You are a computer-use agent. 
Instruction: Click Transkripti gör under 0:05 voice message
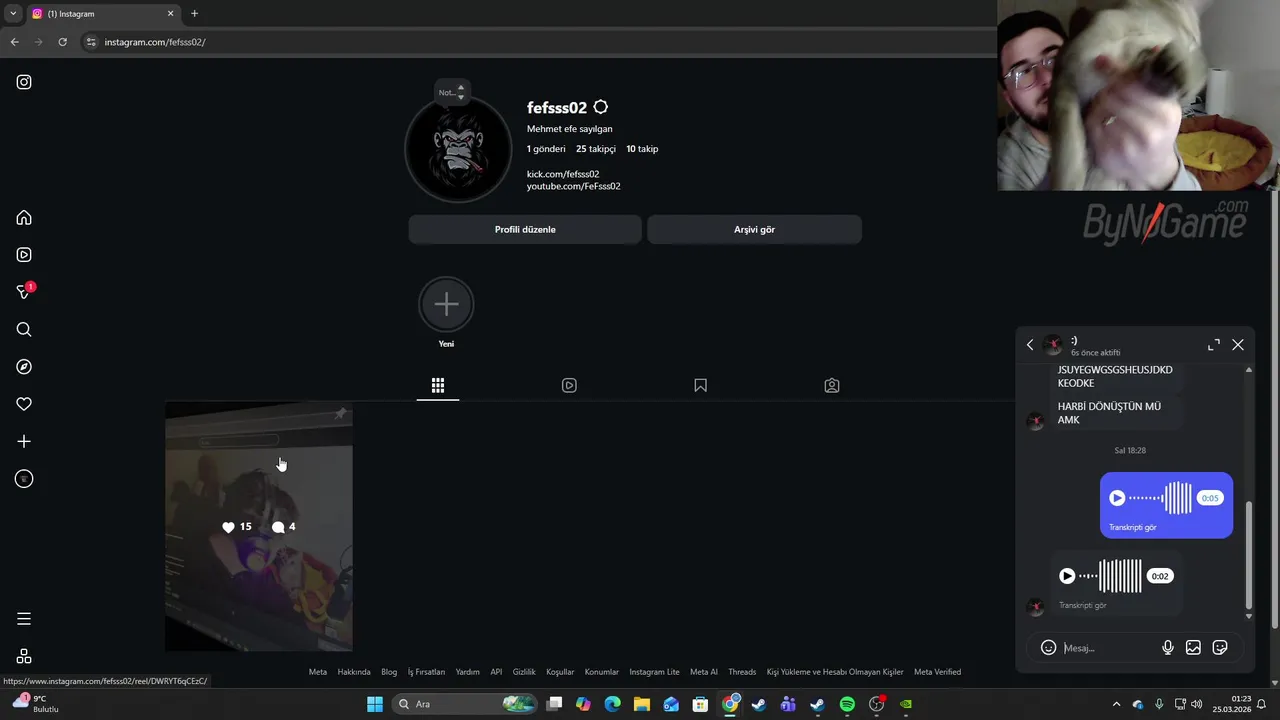point(1132,527)
